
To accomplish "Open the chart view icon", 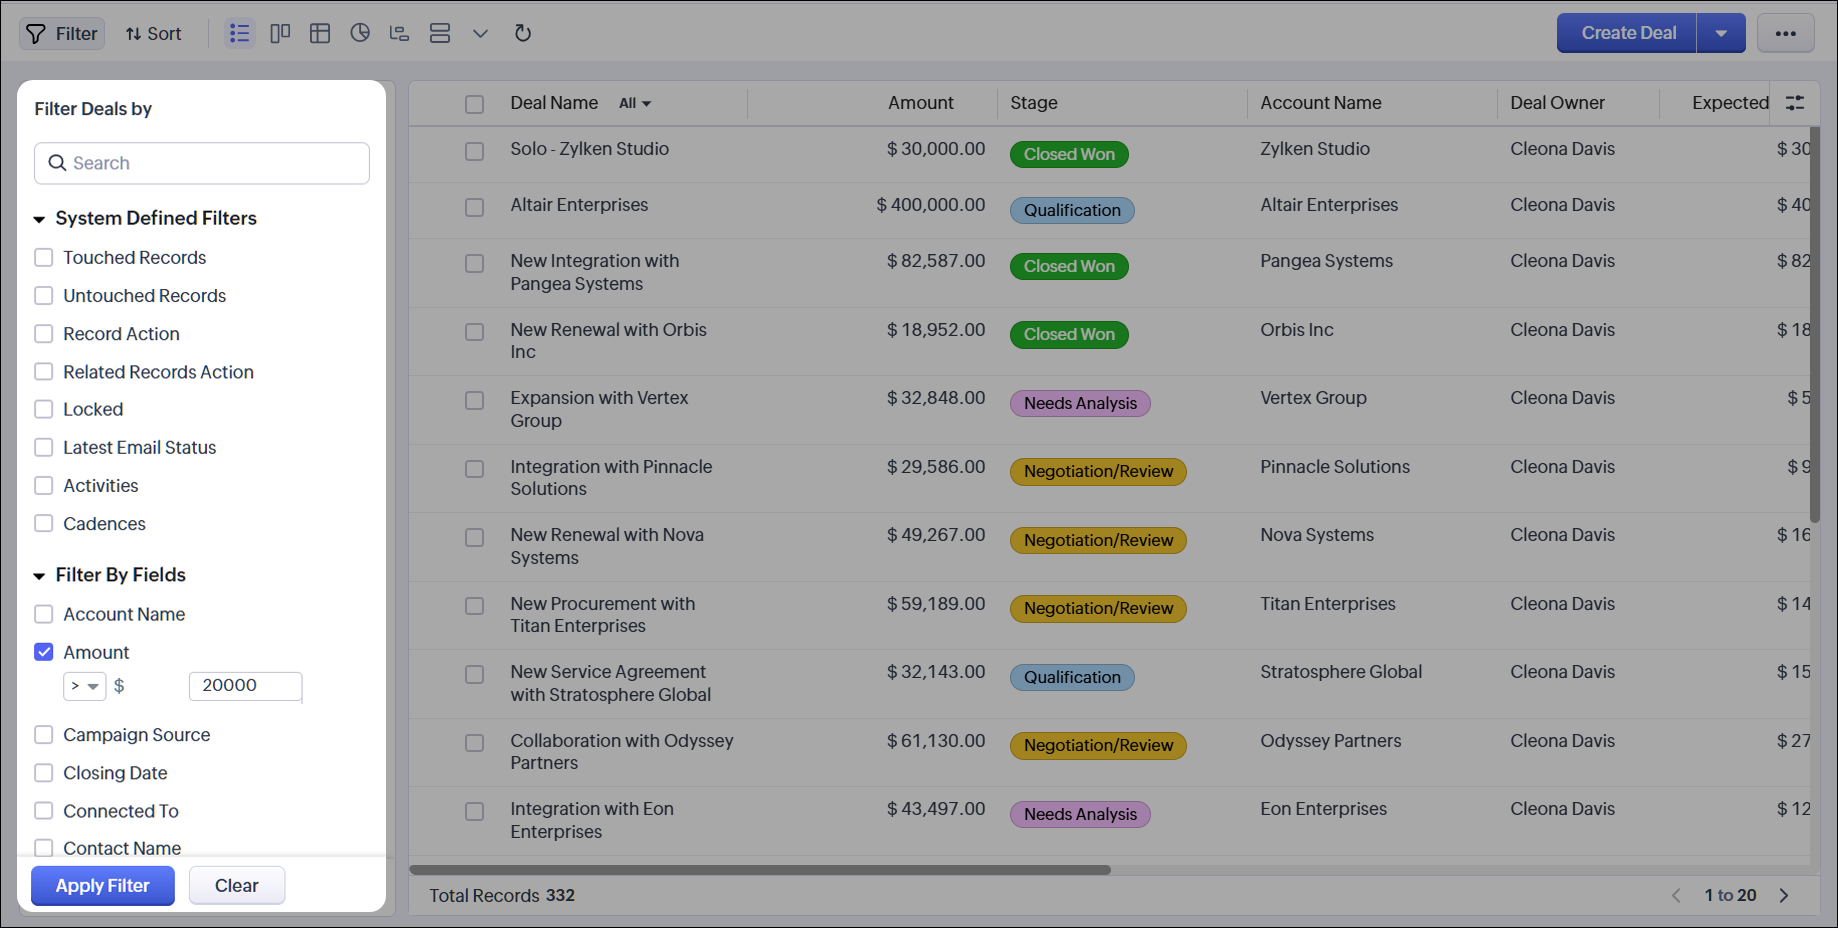I will tap(360, 33).
